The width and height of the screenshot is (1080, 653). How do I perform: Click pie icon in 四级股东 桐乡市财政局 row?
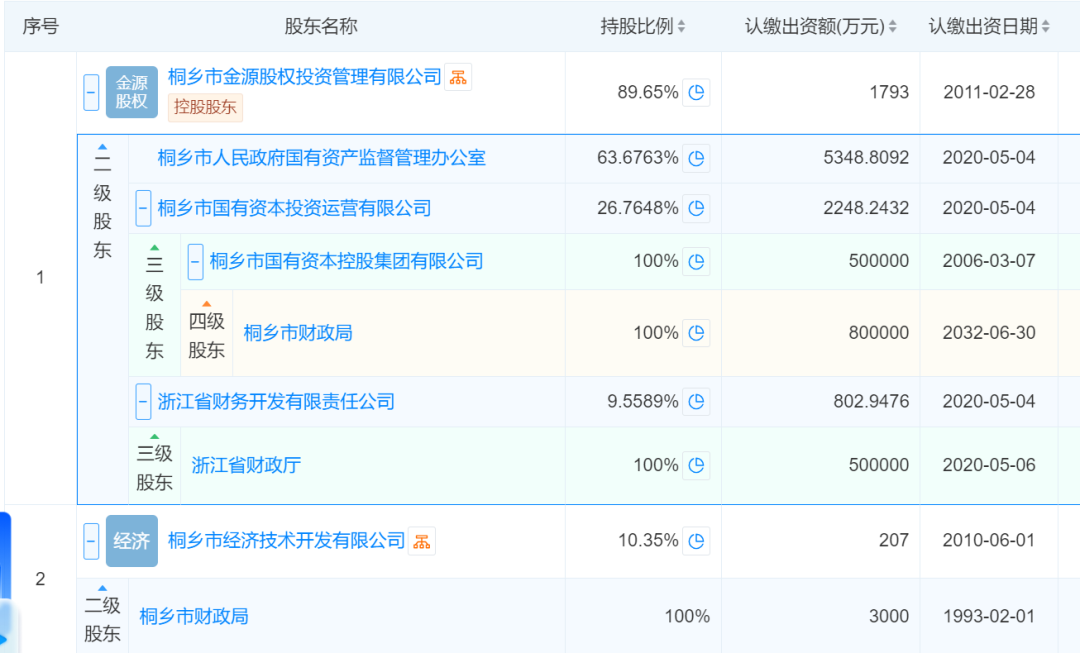click(x=696, y=333)
